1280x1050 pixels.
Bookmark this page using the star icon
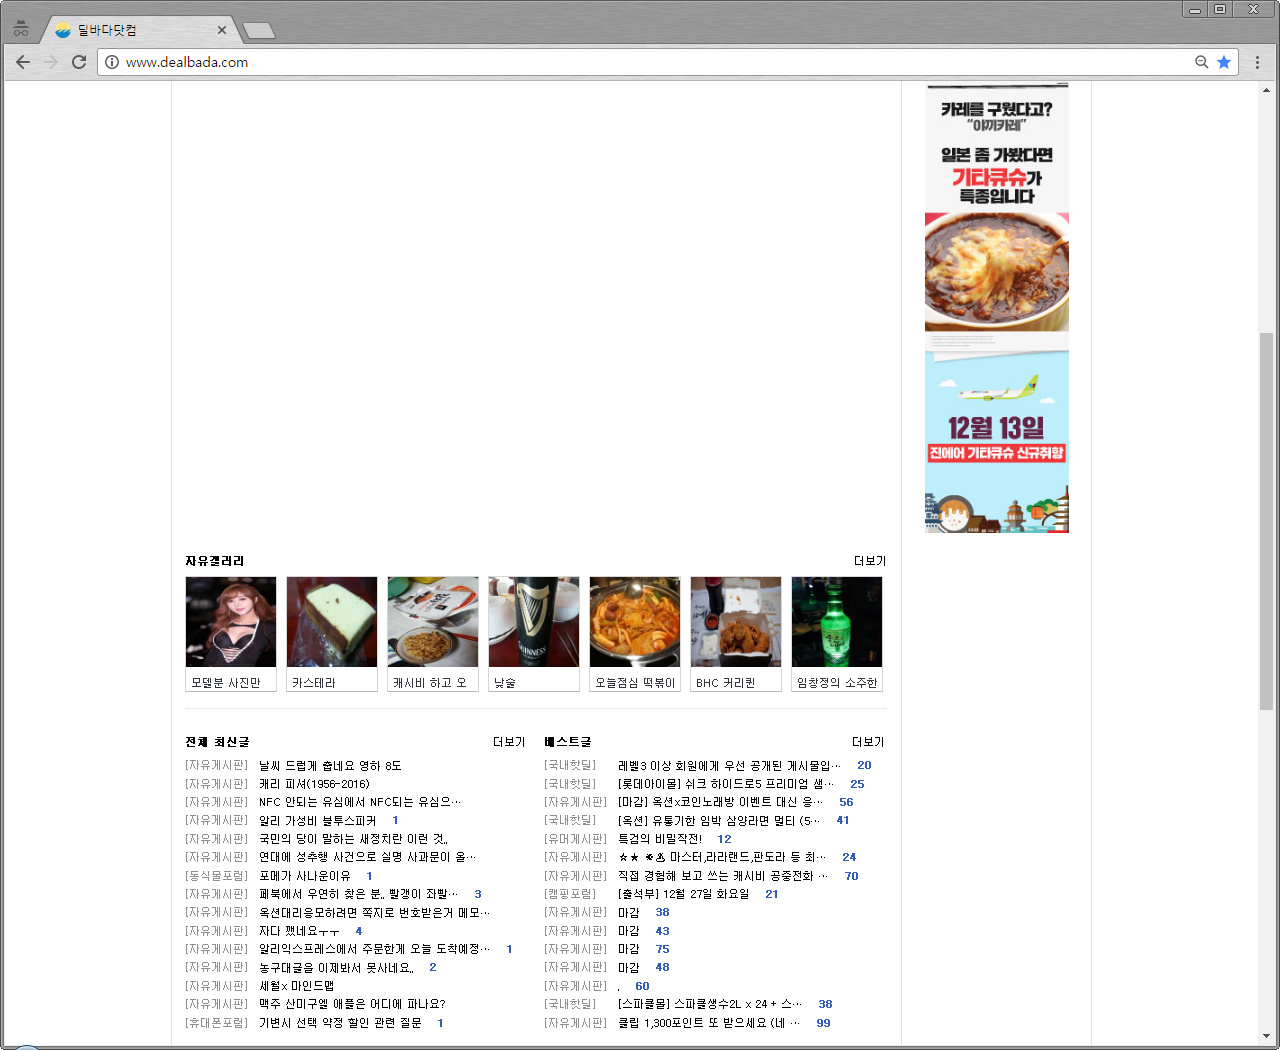click(1224, 62)
